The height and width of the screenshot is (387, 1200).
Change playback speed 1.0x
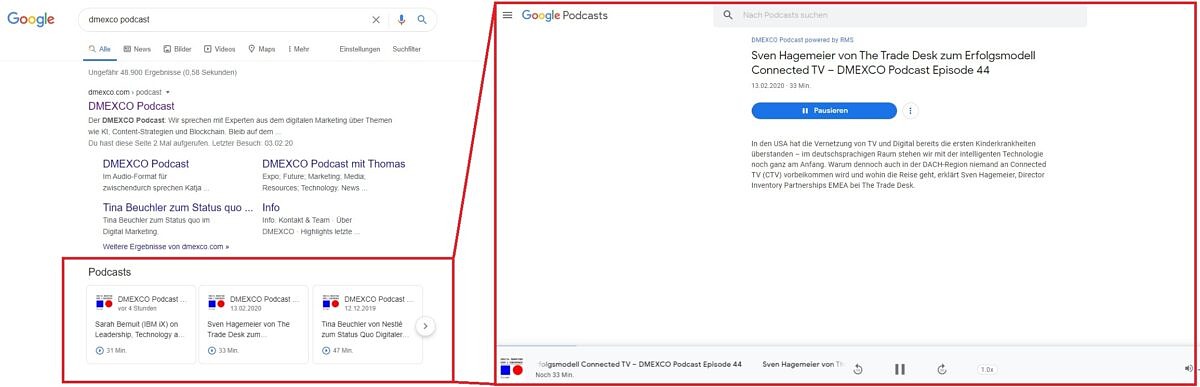click(x=987, y=369)
